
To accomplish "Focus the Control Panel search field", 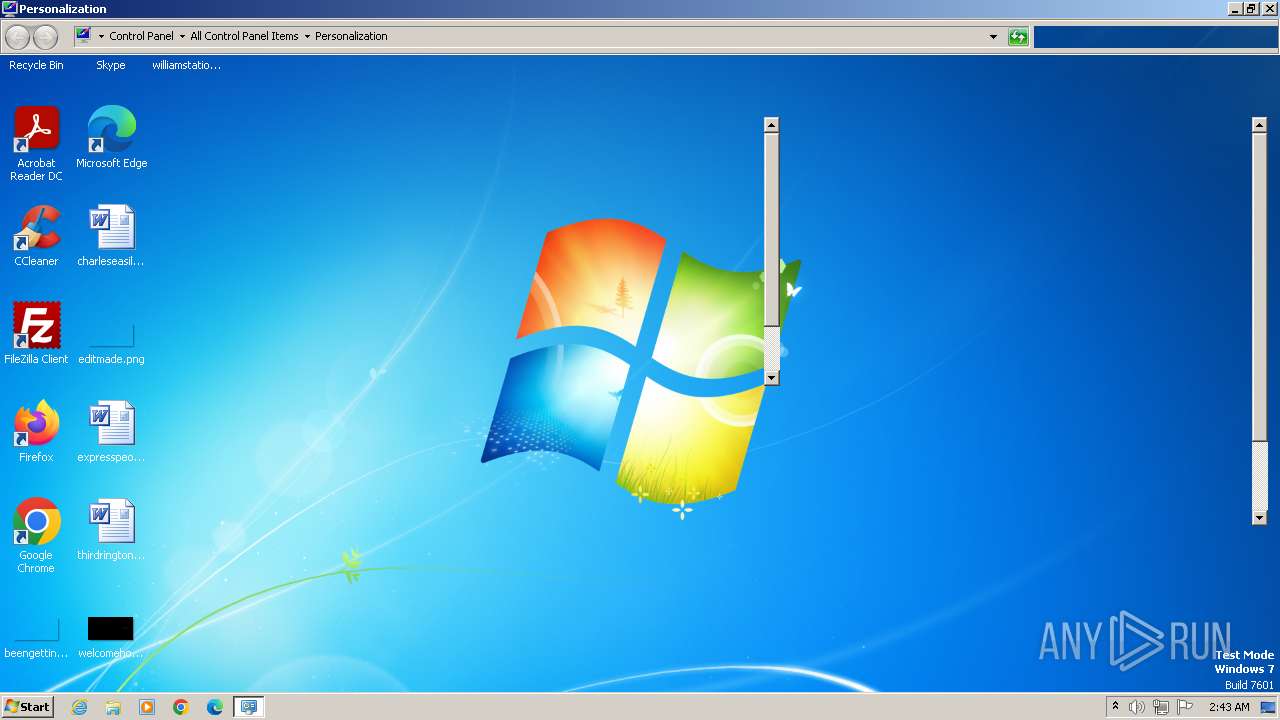I will (1155, 37).
